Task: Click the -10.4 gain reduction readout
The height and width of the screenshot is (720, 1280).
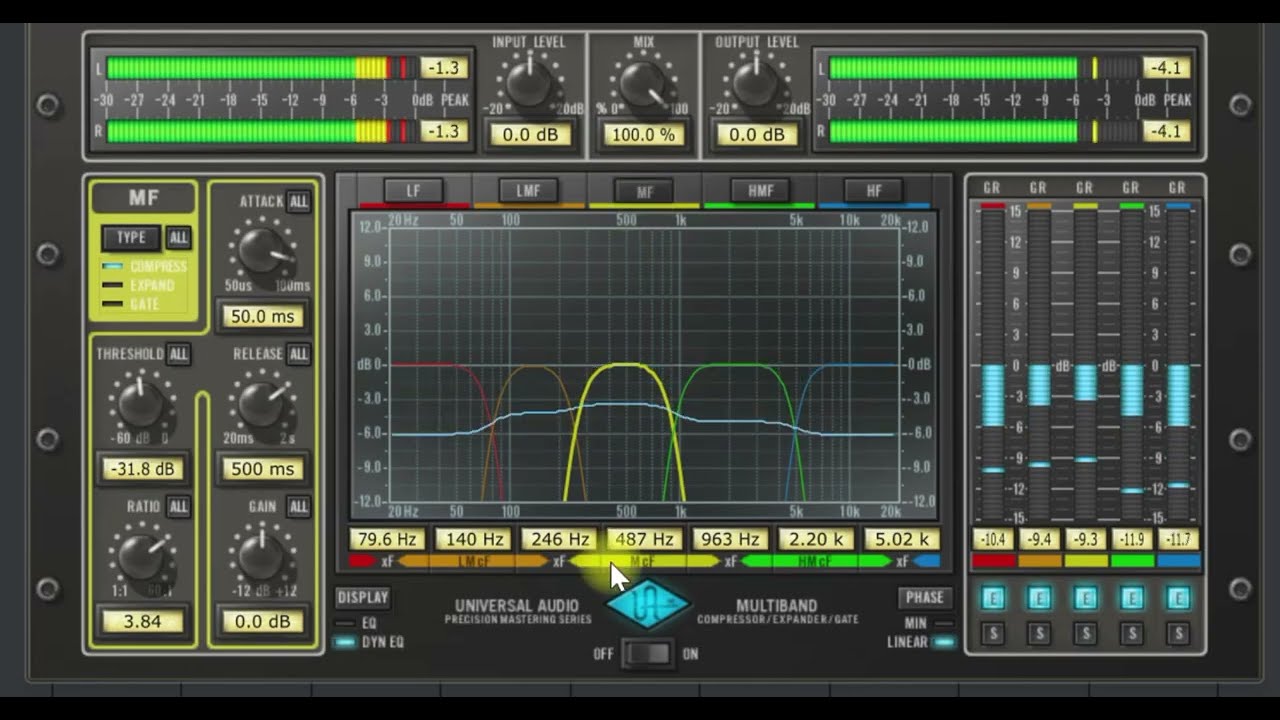Action: point(992,540)
